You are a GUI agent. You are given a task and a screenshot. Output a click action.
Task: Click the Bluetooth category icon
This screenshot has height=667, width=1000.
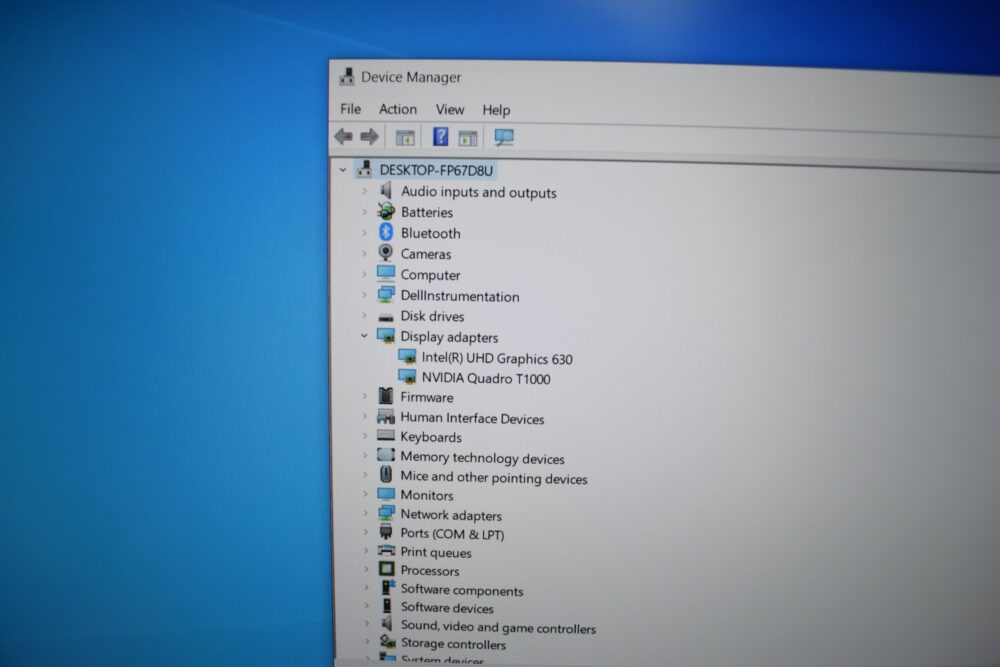pos(386,232)
